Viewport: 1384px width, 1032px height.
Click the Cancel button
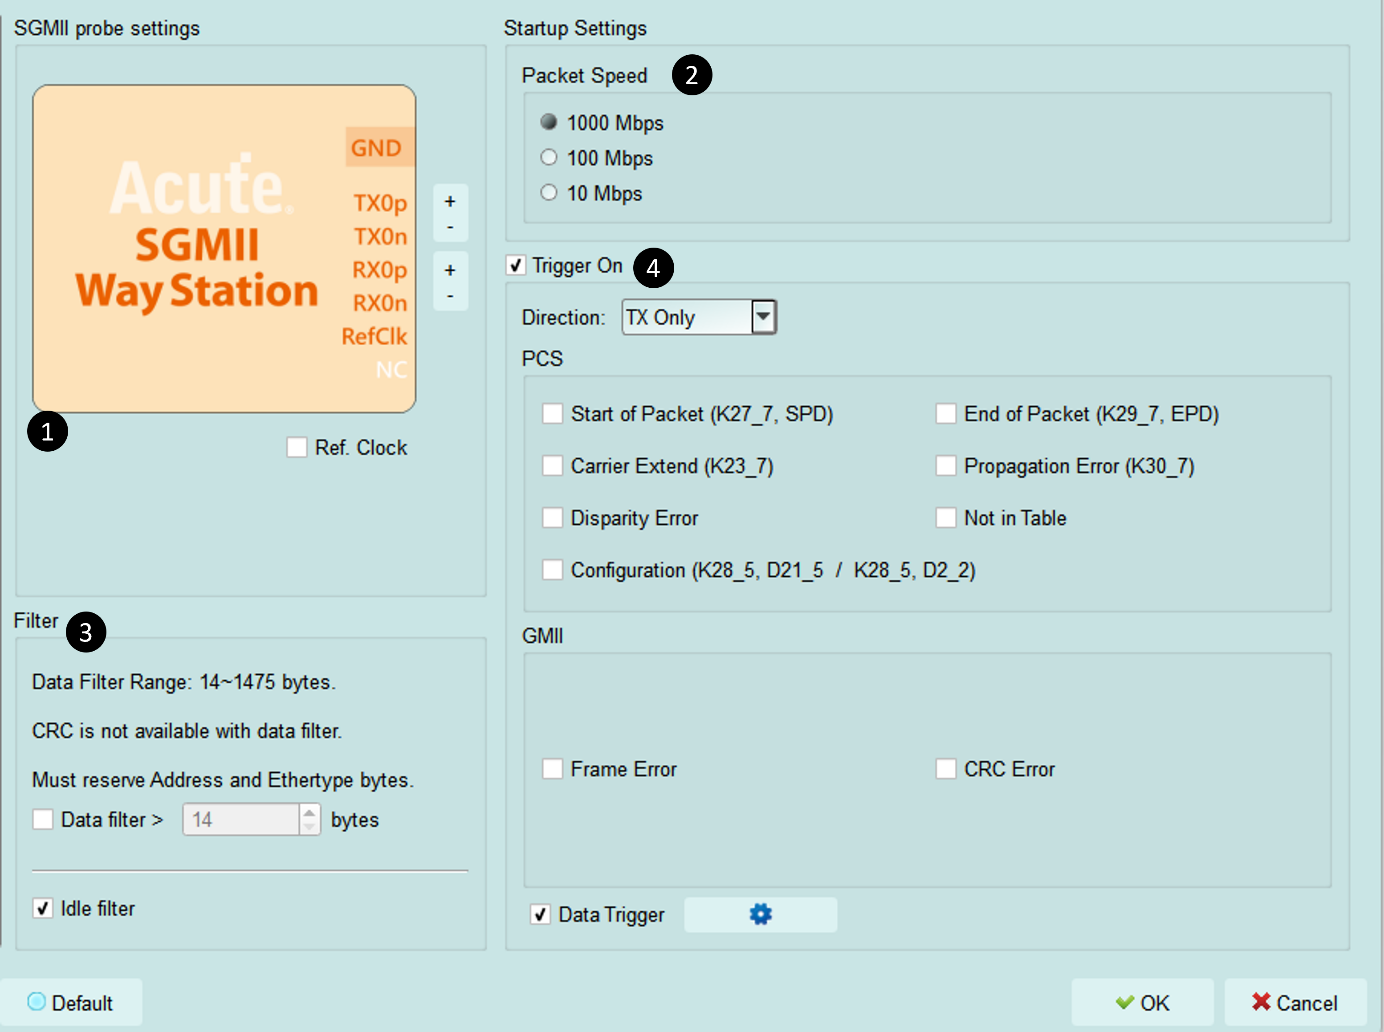(1295, 1002)
